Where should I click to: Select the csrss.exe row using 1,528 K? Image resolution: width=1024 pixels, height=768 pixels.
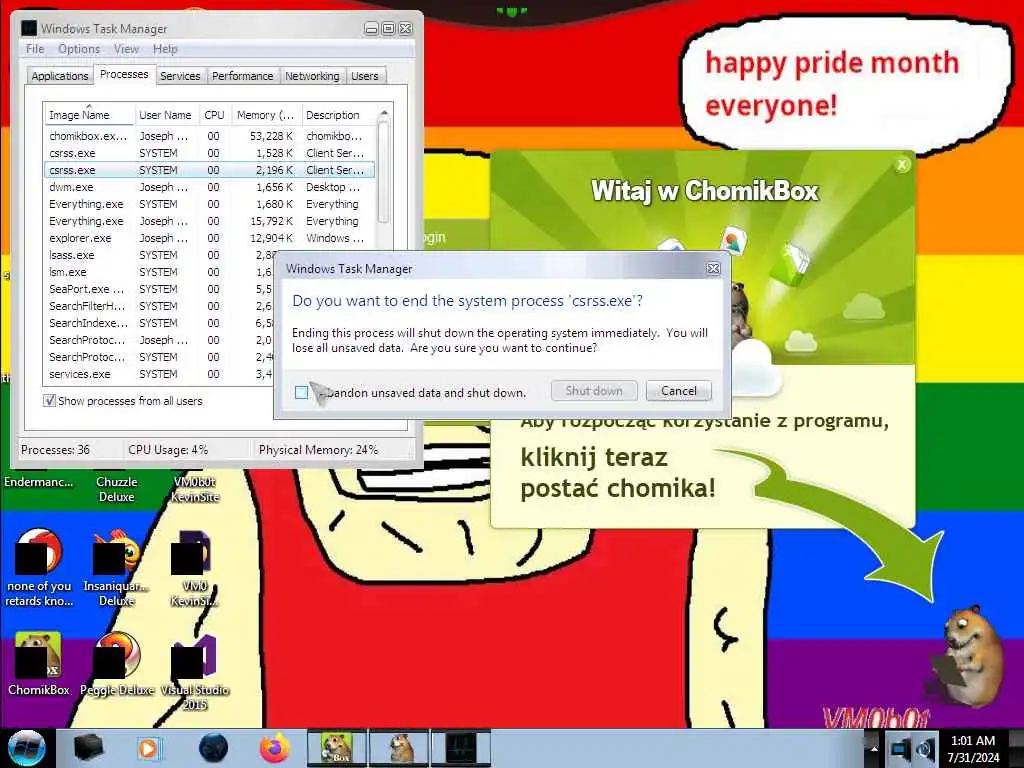(209, 153)
